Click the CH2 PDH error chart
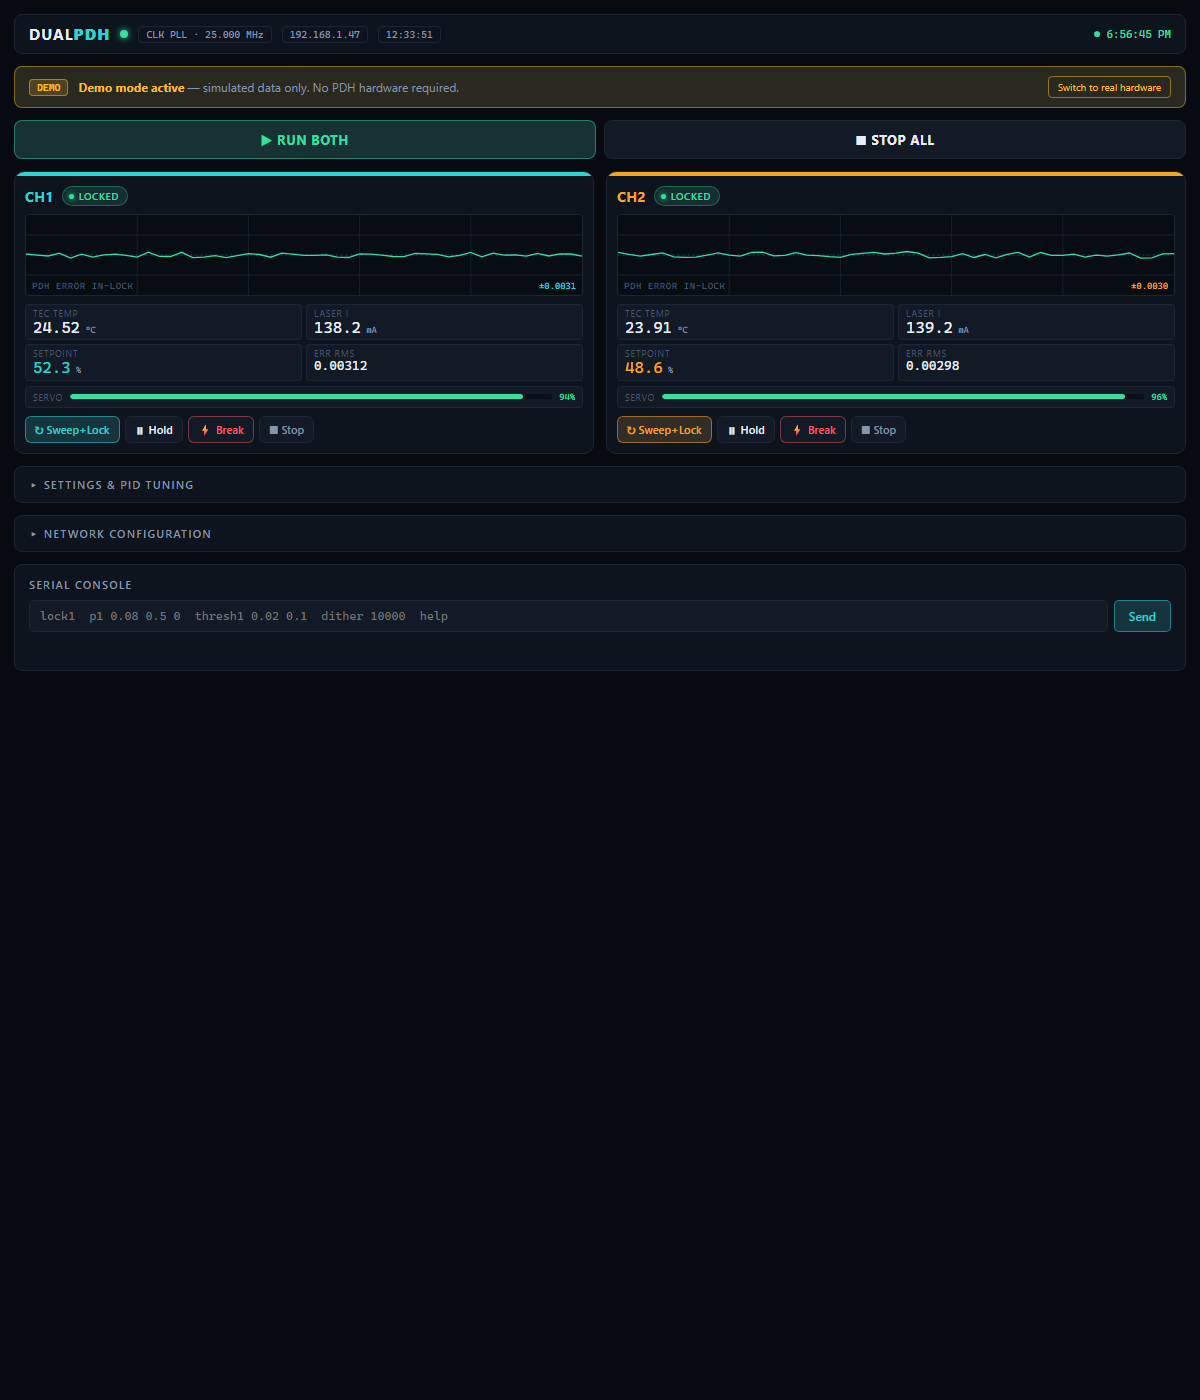The image size is (1200, 1400). click(896, 255)
